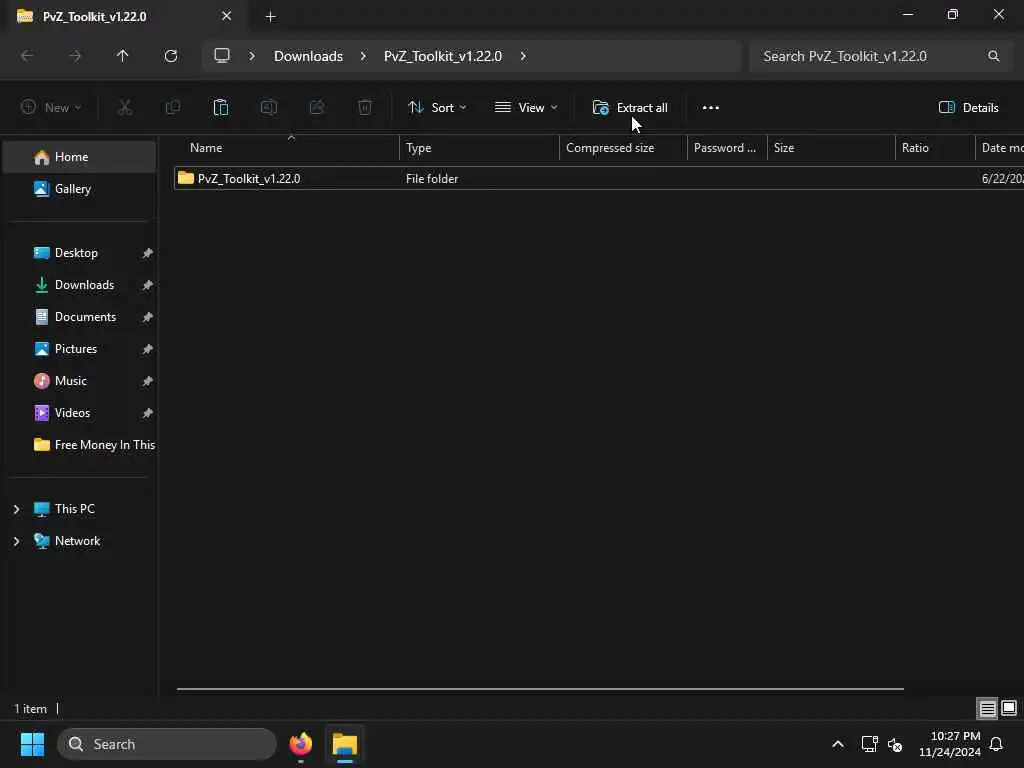
Task: Navigate up one folder level
Action: (x=122, y=56)
